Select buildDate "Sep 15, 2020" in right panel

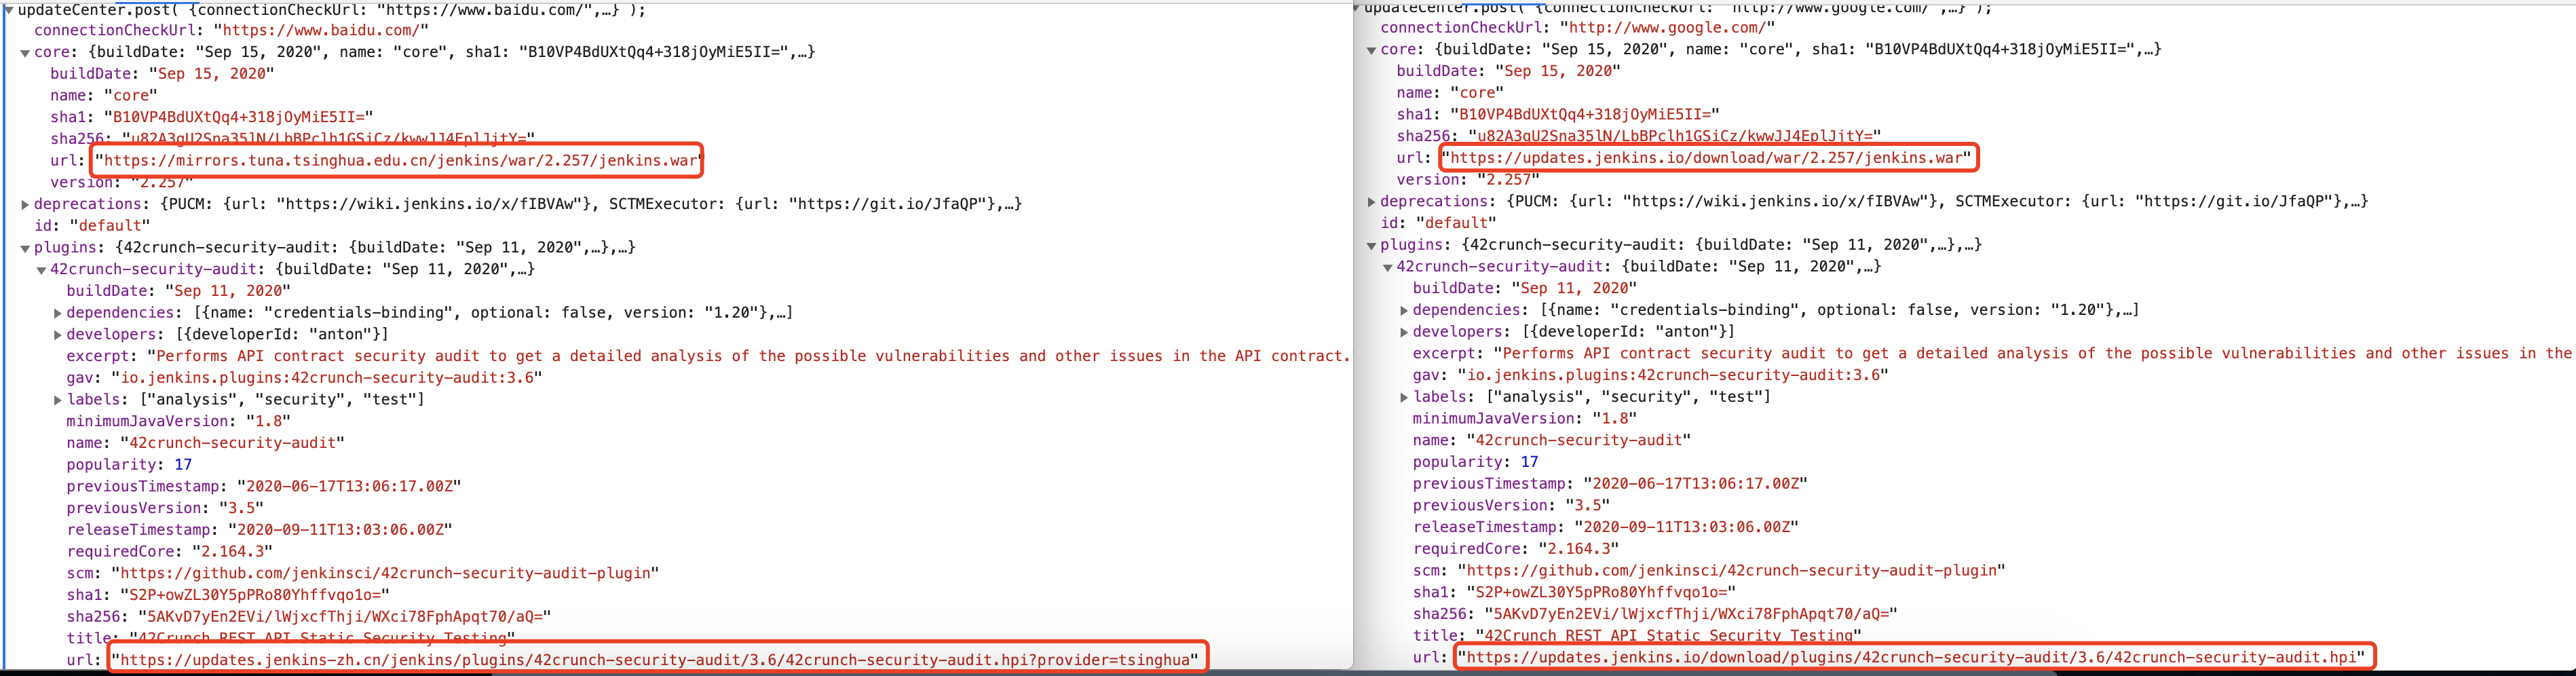[1559, 71]
